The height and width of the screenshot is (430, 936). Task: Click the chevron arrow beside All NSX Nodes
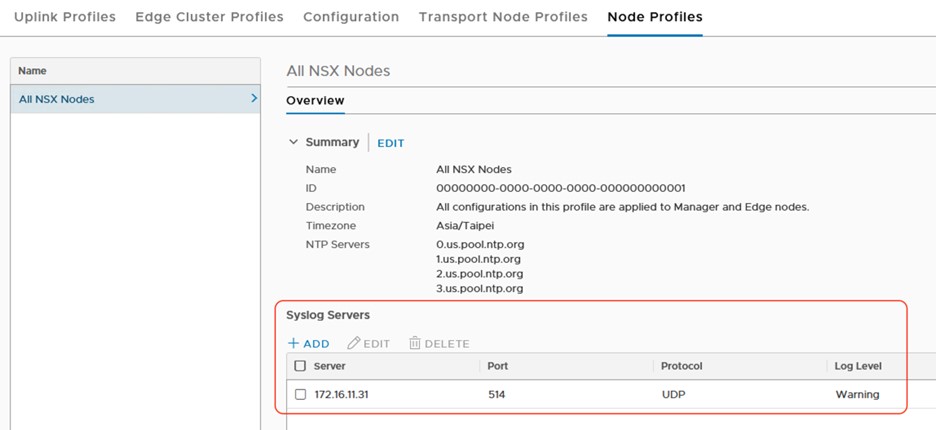pyautogui.click(x=254, y=99)
